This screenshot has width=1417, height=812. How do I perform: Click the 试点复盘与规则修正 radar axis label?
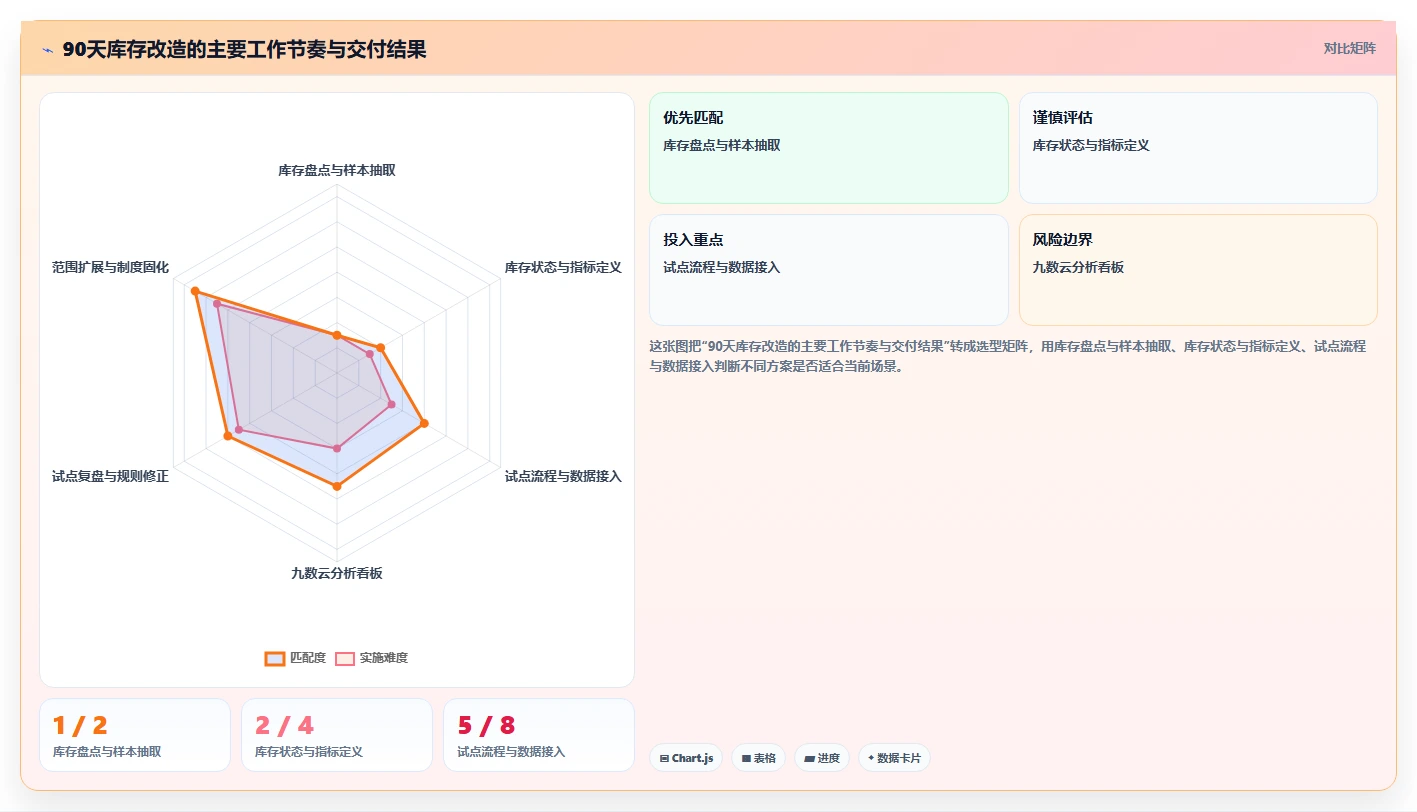[x=111, y=476]
